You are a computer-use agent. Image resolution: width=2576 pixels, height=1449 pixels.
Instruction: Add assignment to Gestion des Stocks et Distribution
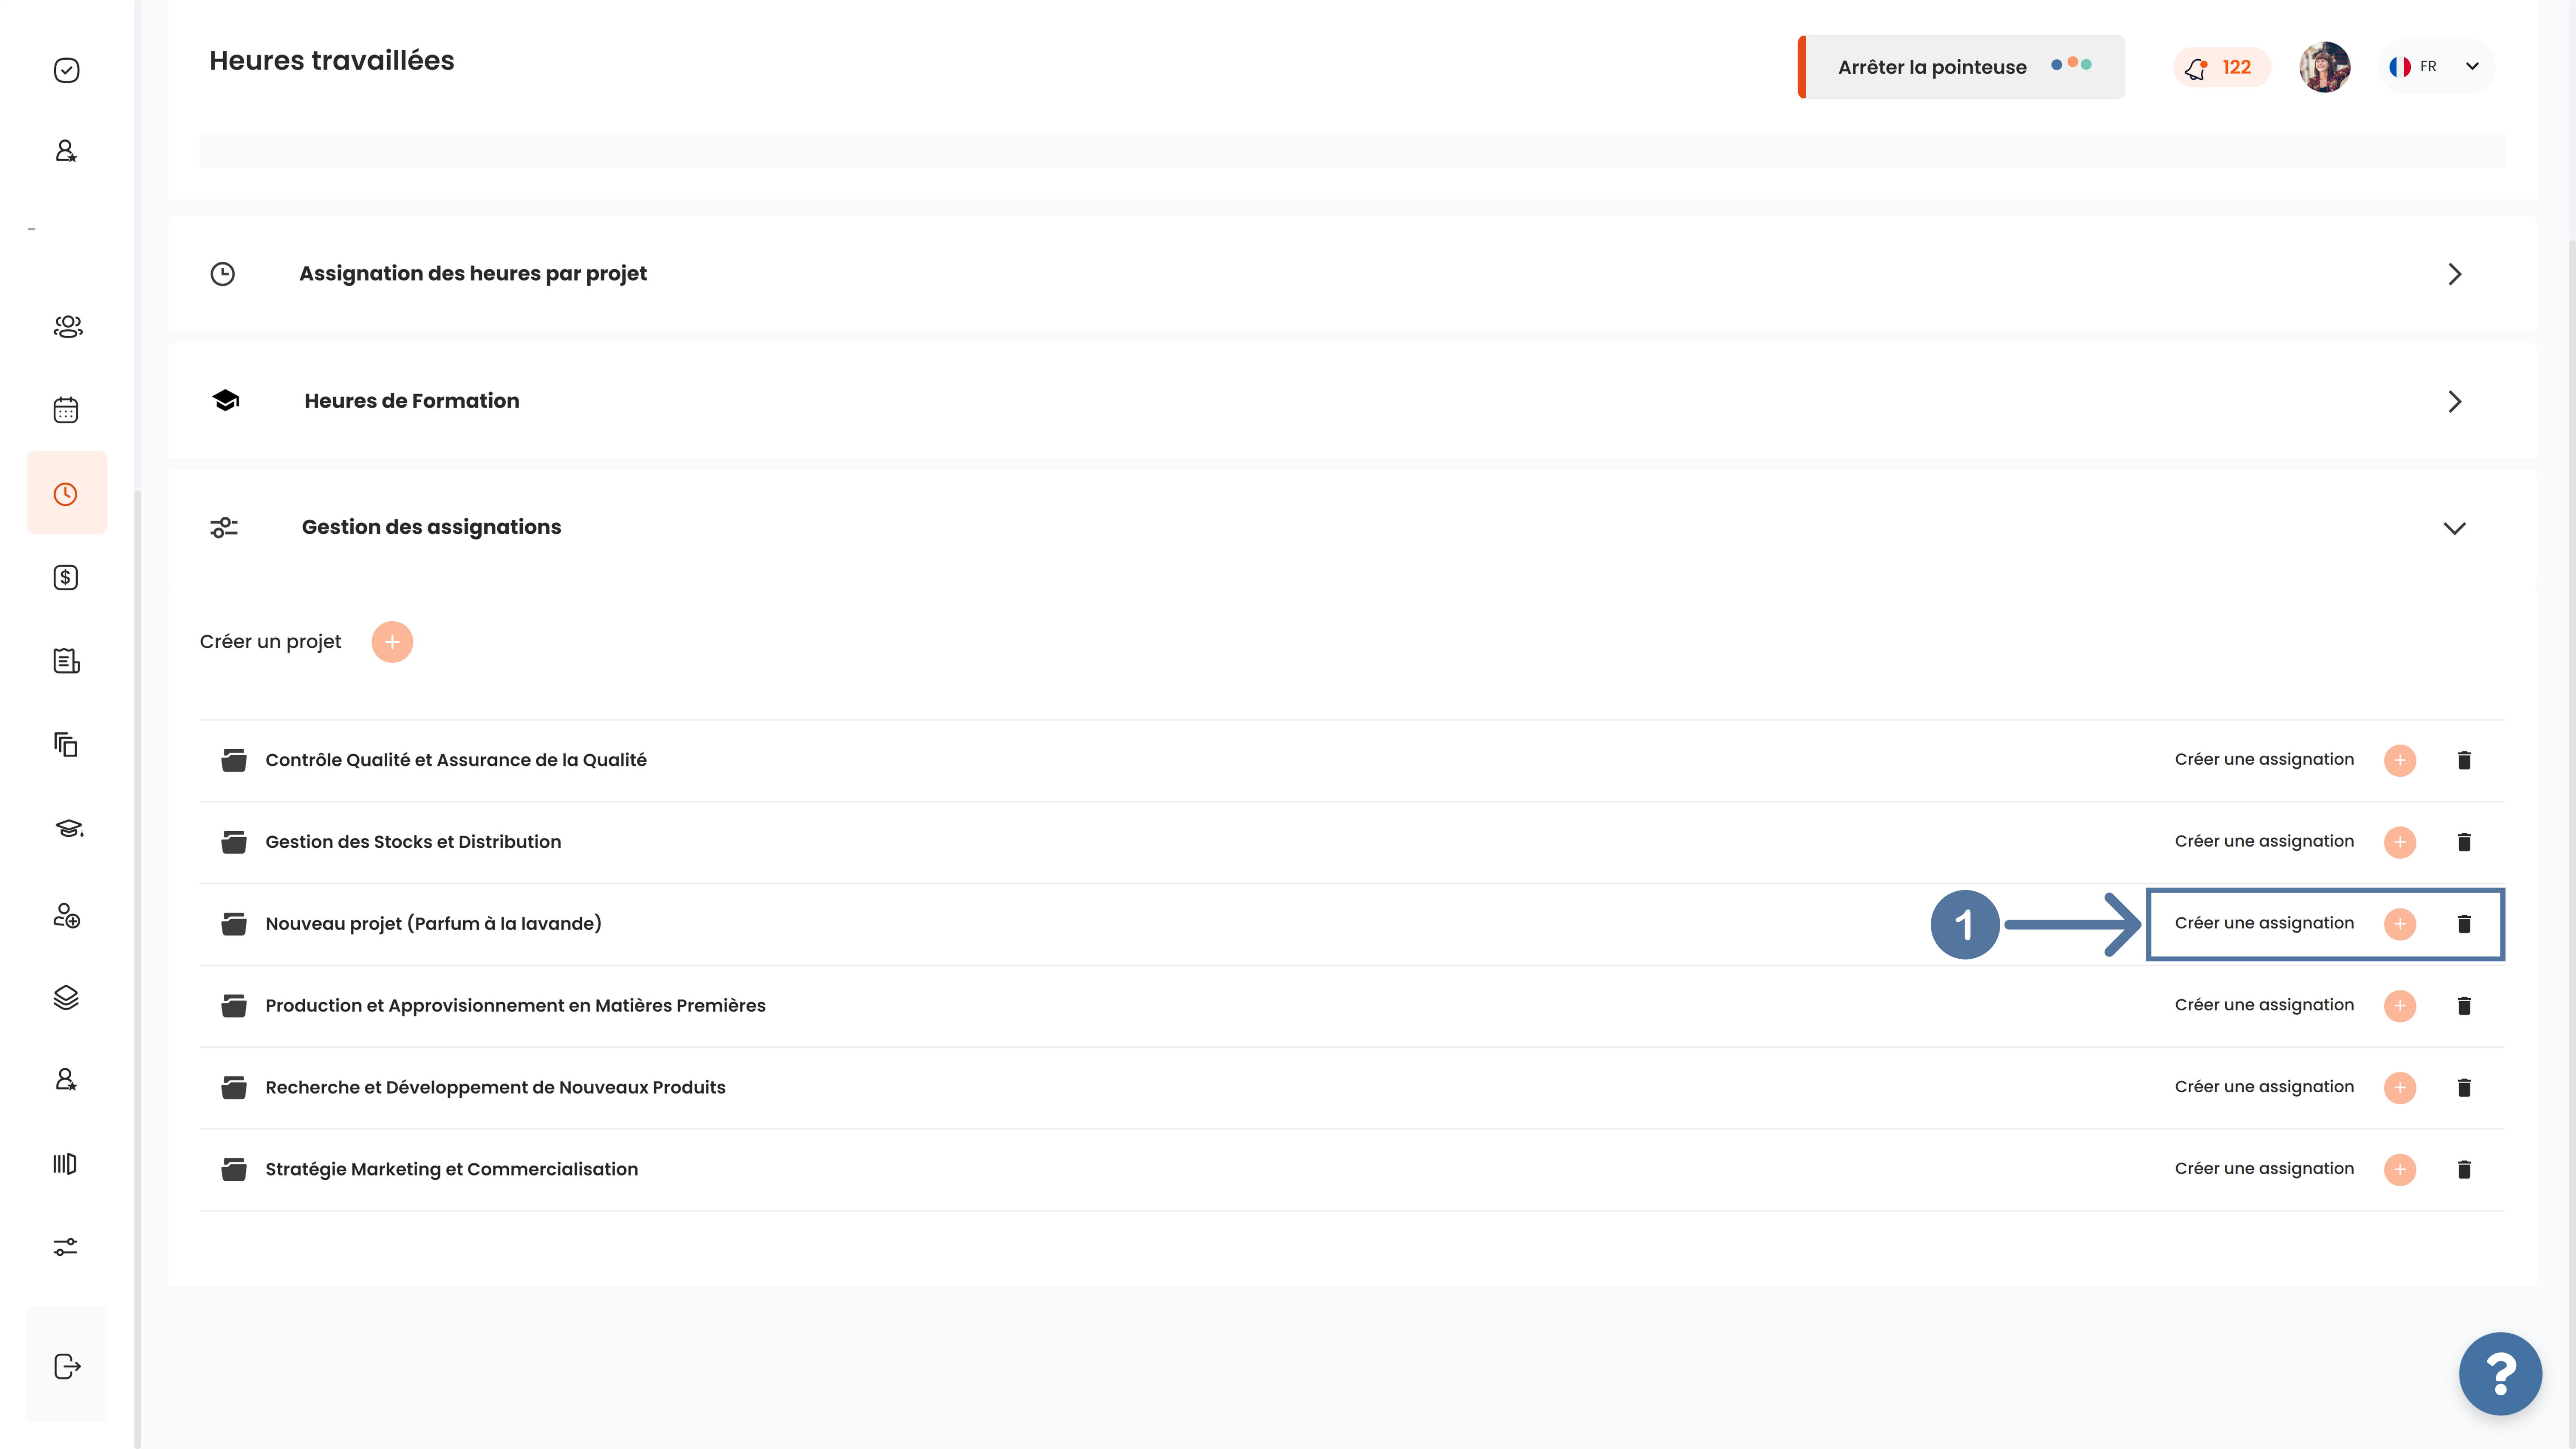2400,842
